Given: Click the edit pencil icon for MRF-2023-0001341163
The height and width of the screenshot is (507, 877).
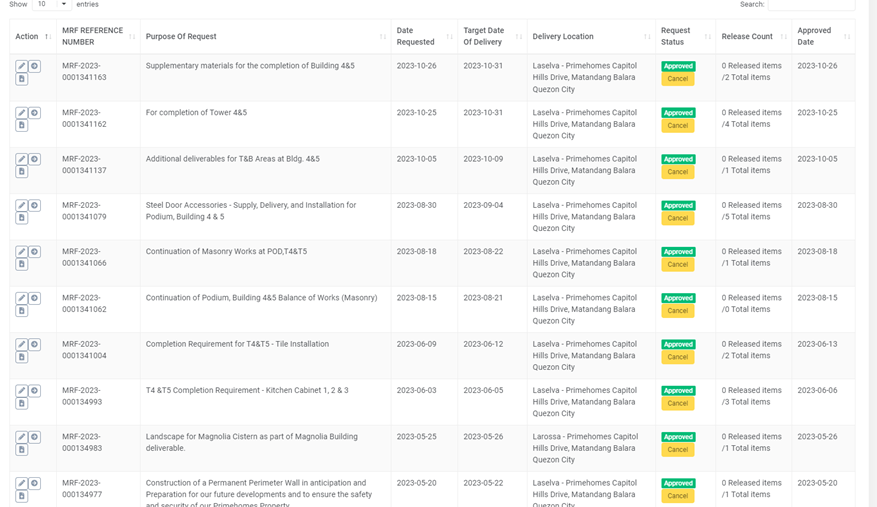Looking at the screenshot, I should click(x=21, y=67).
